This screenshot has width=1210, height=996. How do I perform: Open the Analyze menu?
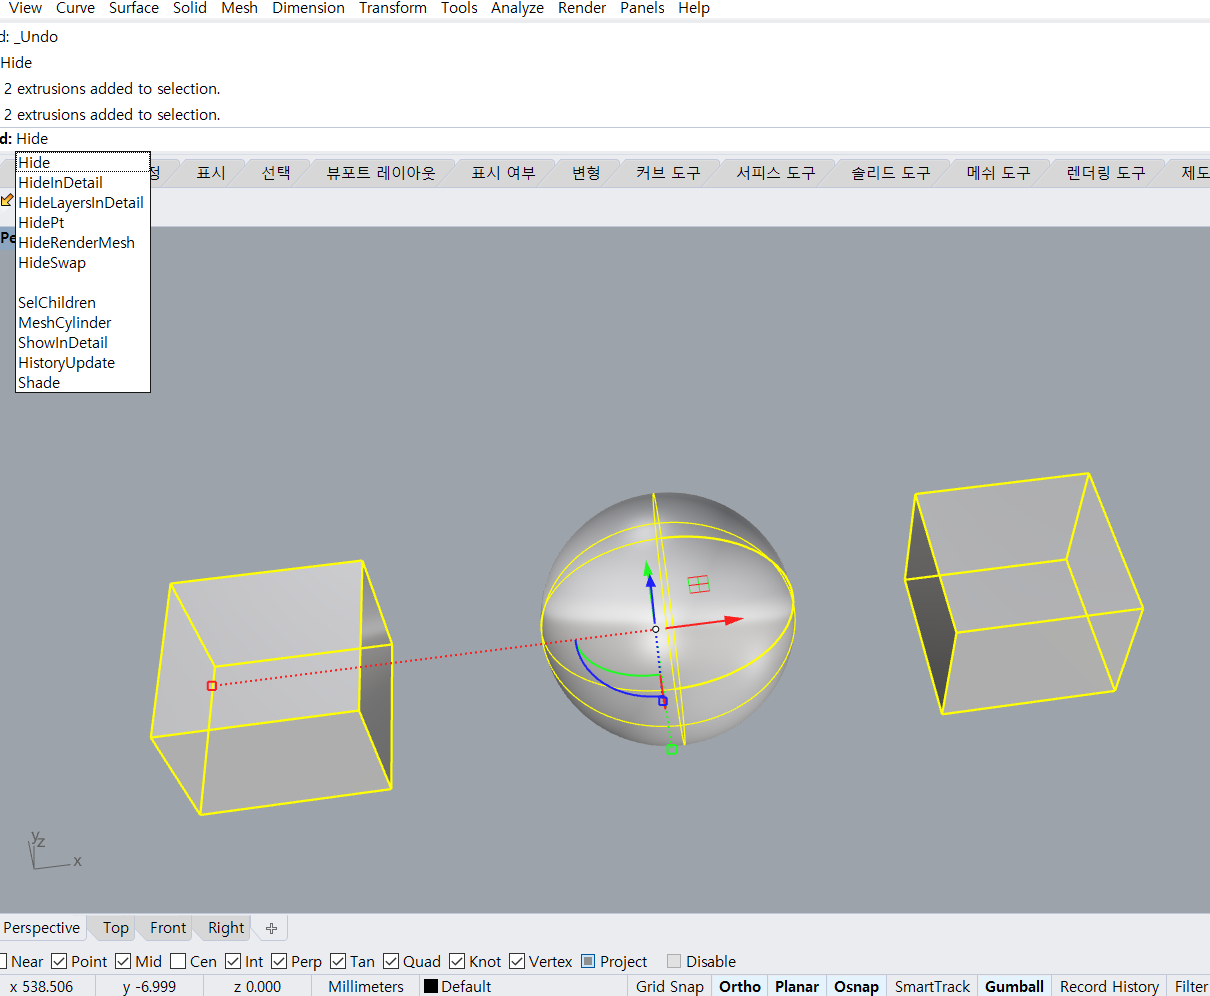pos(517,8)
